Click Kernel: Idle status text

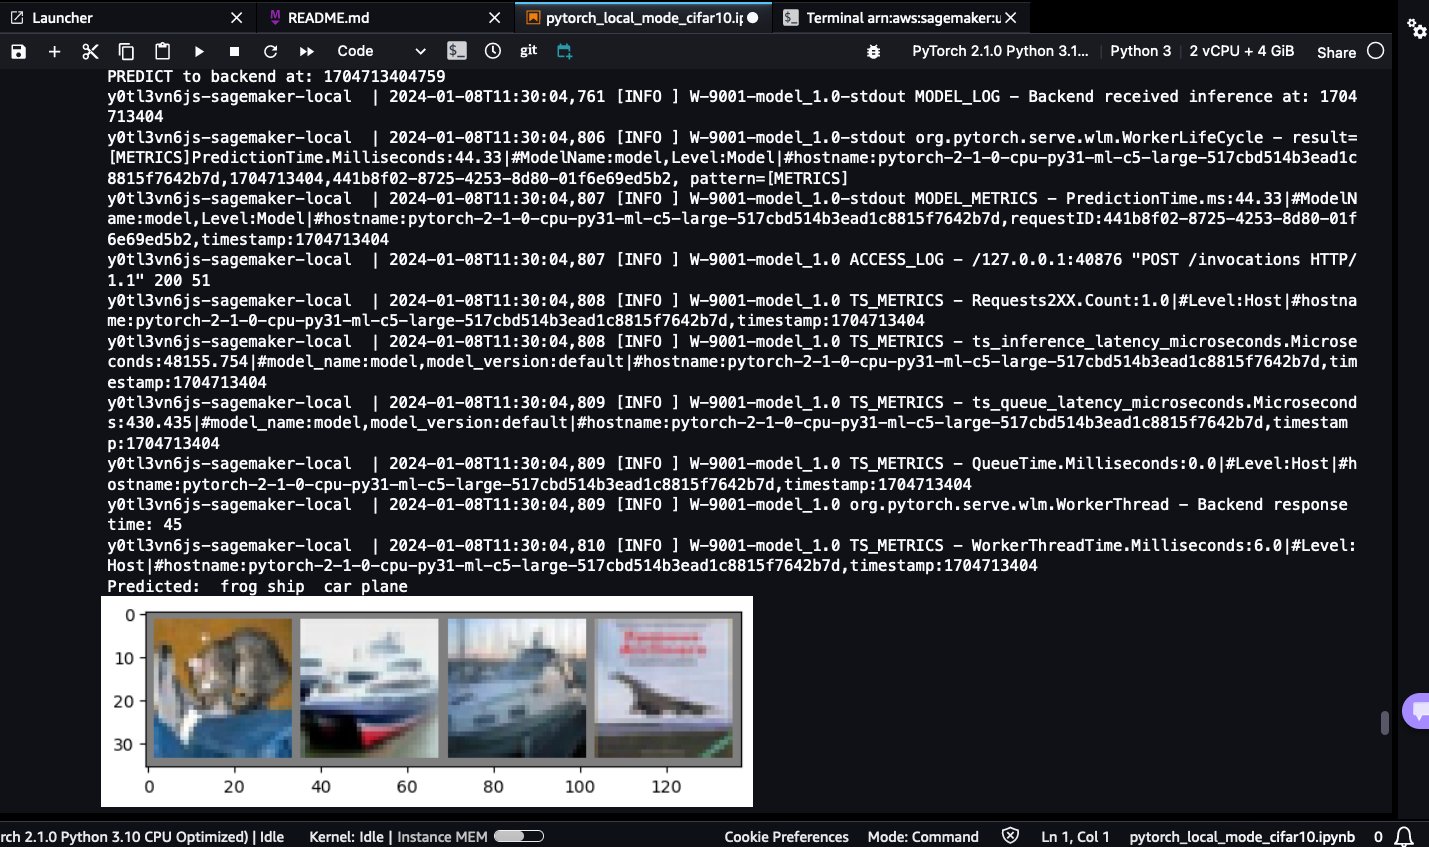pos(346,837)
